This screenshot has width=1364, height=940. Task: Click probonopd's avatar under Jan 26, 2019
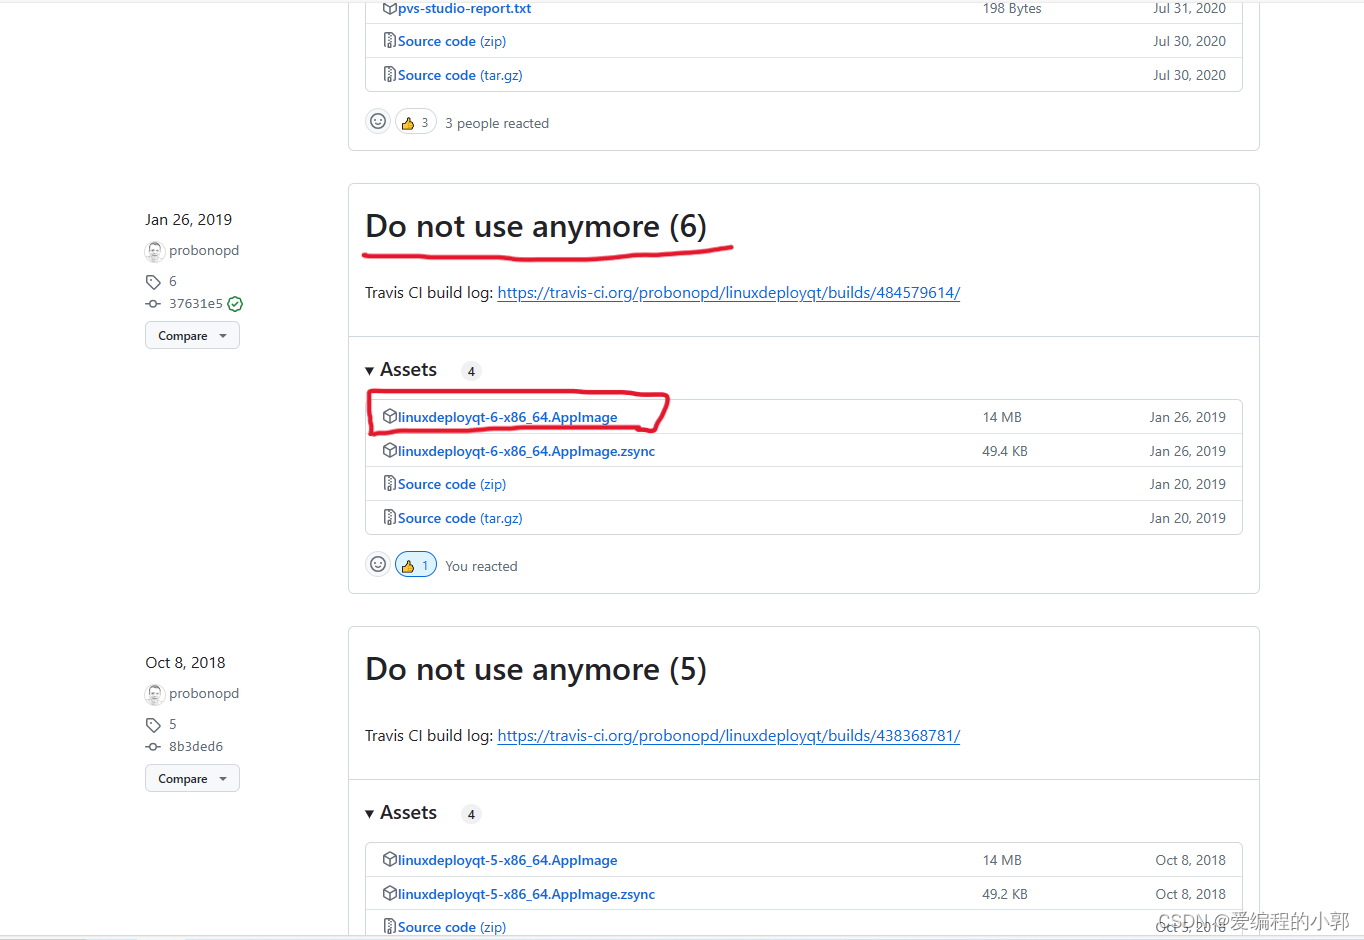tap(155, 251)
